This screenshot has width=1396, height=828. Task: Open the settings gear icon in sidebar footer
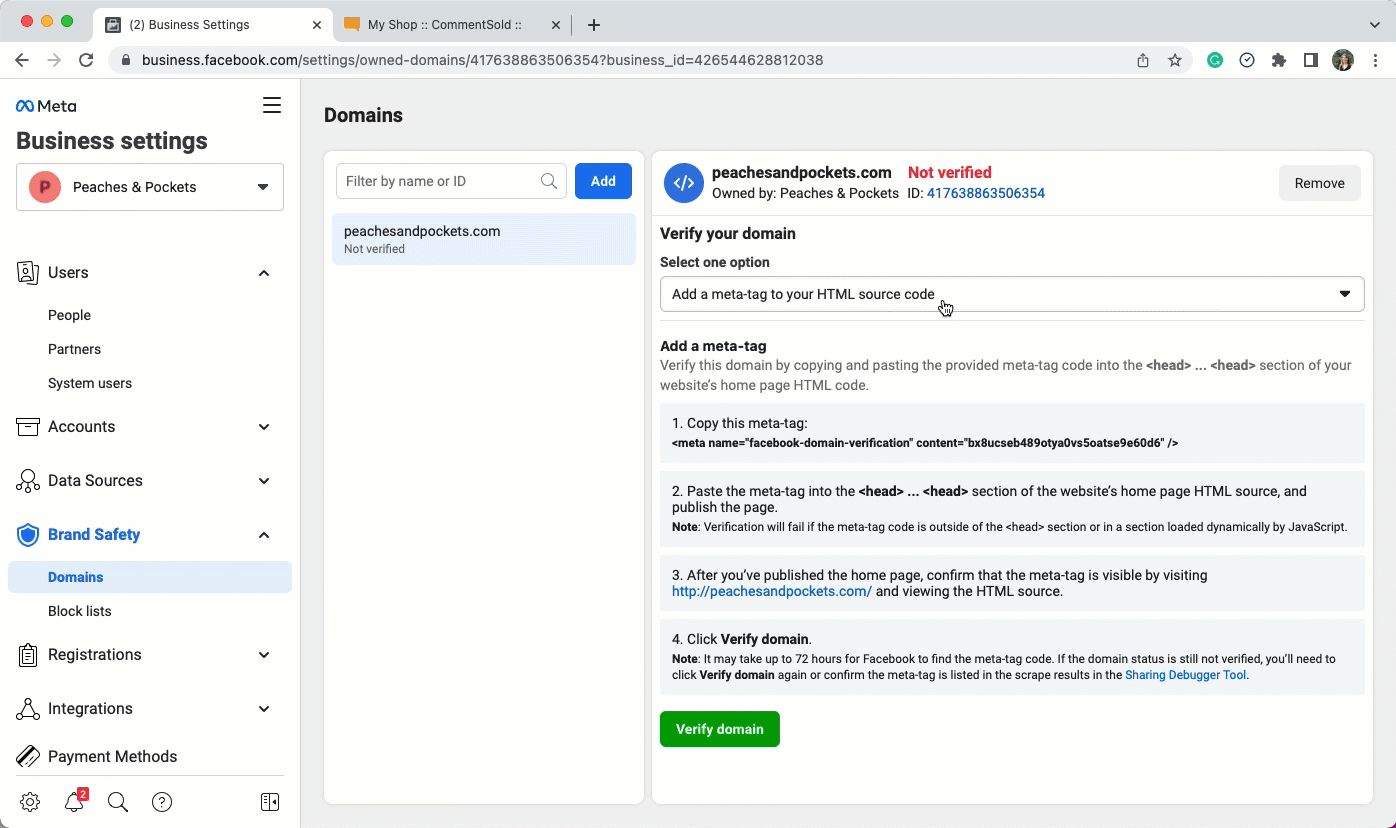pyautogui.click(x=30, y=802)
